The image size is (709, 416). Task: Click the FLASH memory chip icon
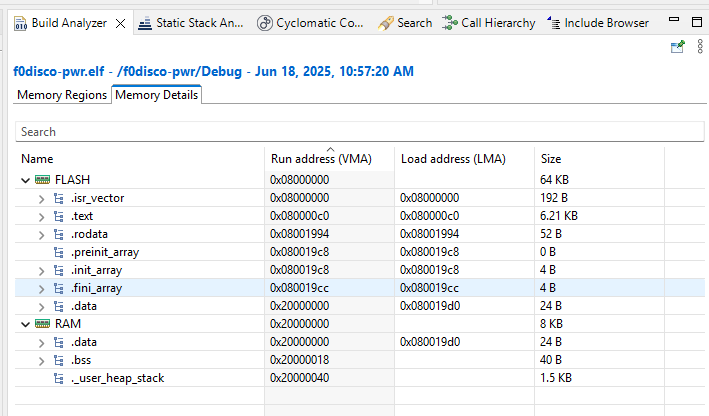click(42, 180)
